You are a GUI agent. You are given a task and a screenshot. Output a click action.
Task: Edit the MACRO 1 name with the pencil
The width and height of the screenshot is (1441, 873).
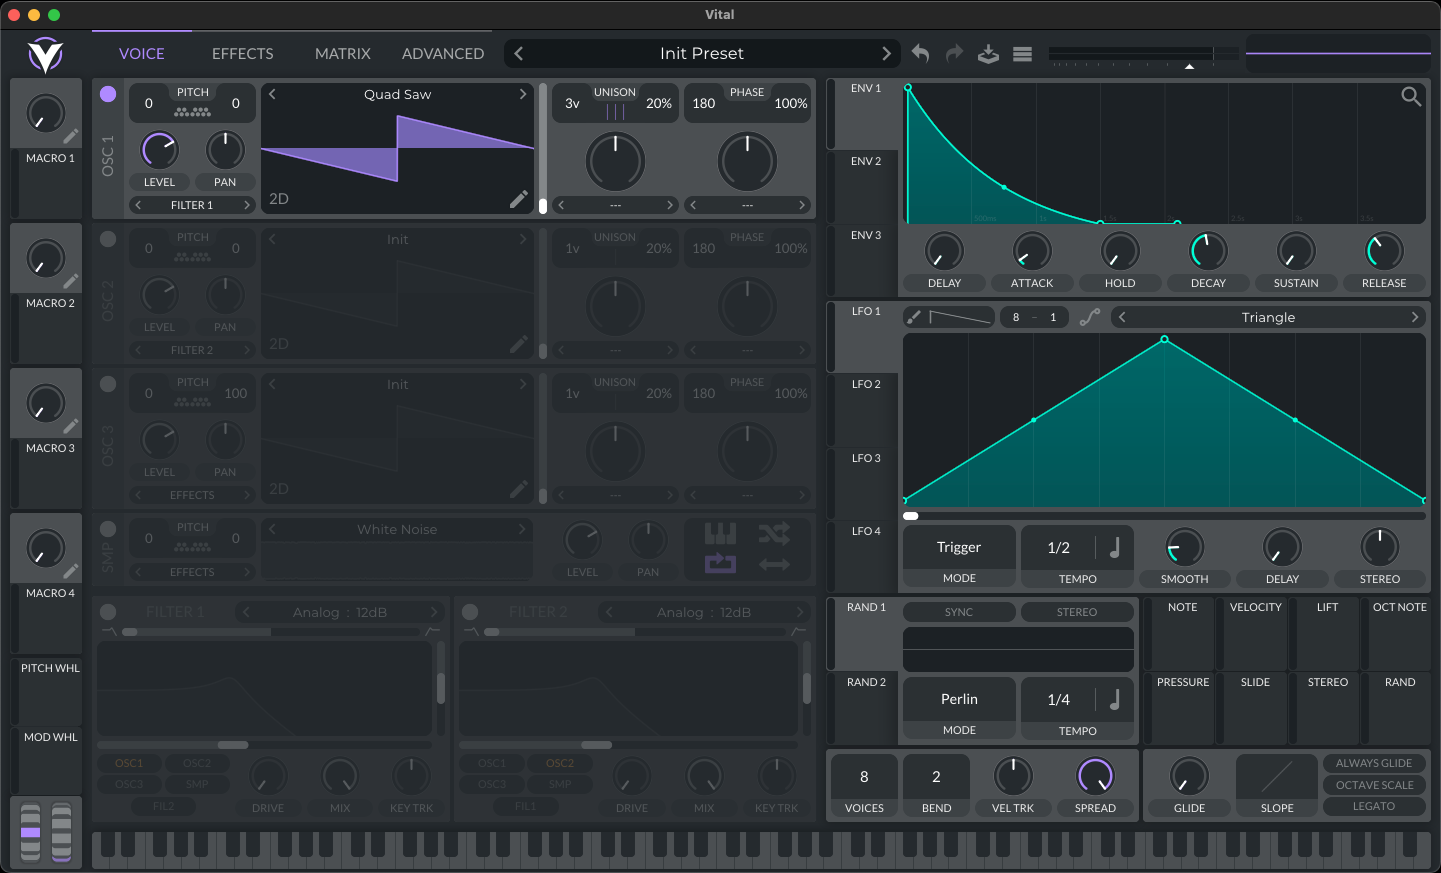pyautogui.click(x=71, y=136)
